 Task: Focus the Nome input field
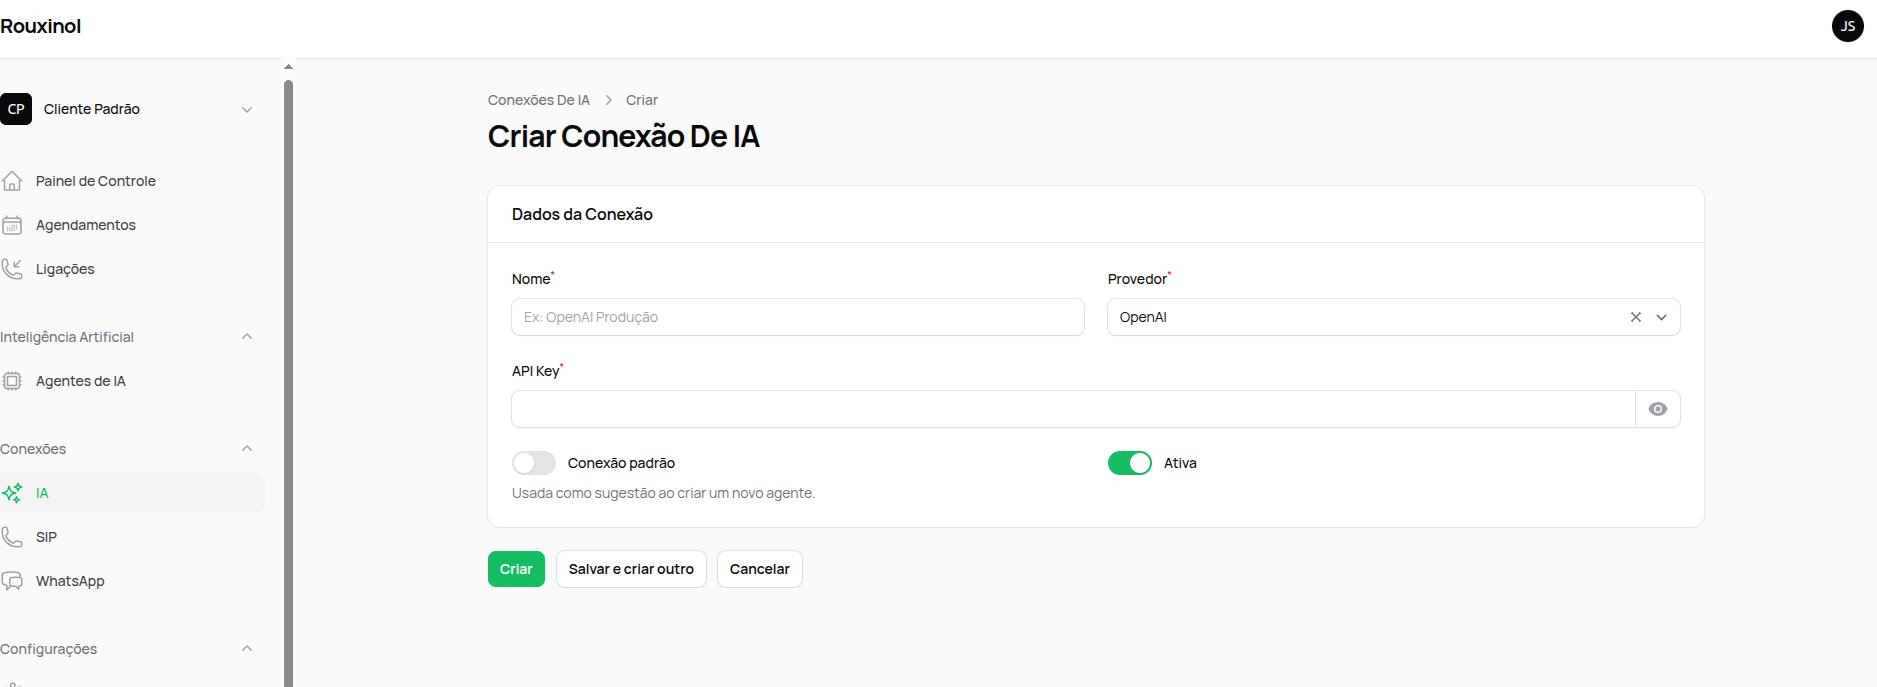(798, 317)
